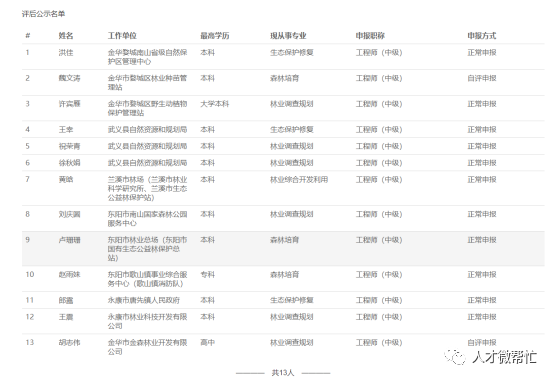Click 森林培育 in row 2
The height and width of the screenshot is (381, 554).
285,78
